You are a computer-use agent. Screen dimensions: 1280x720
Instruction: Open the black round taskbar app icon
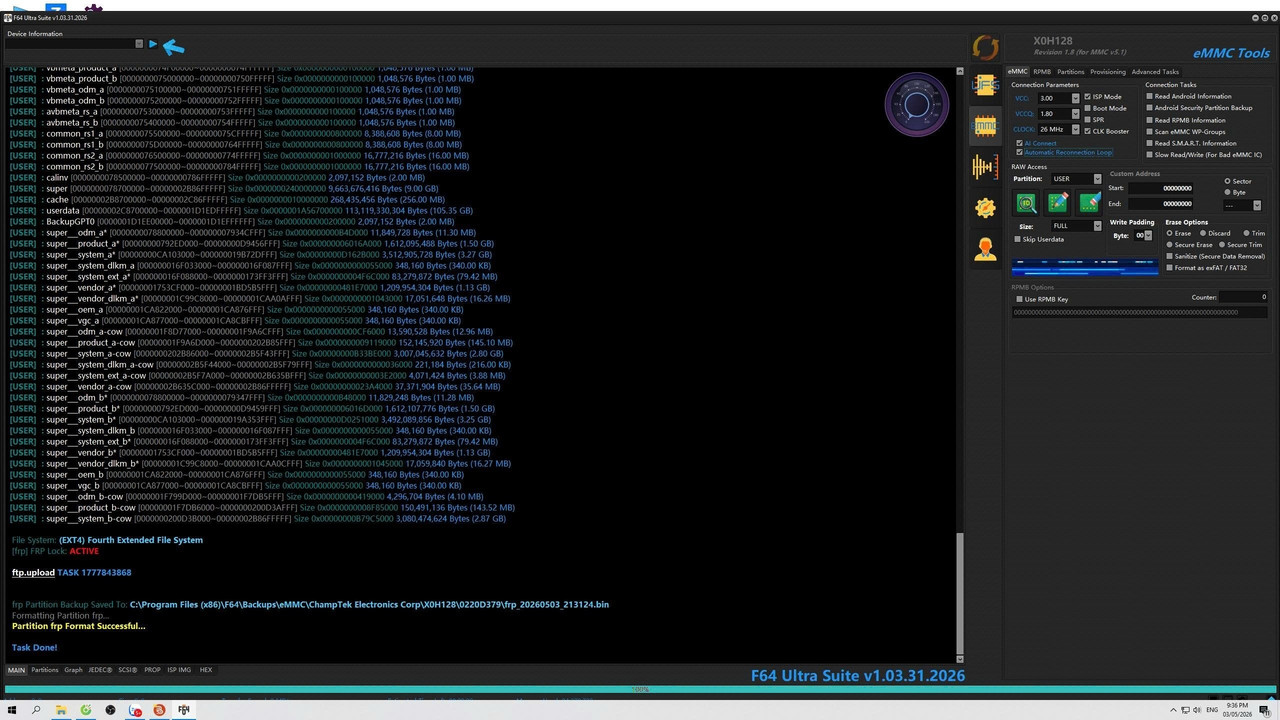[110, 710]
